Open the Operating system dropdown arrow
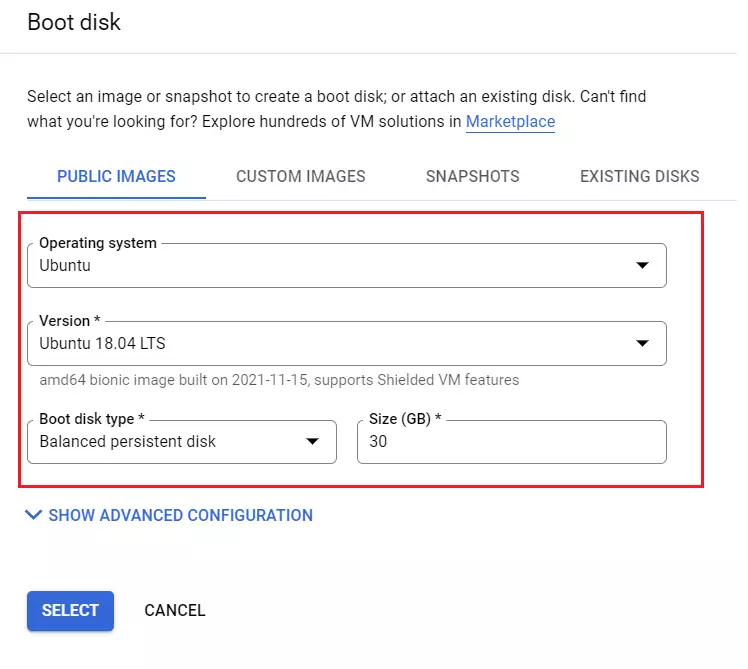Screen dimensions: 748x669 (x=642, y=265)
